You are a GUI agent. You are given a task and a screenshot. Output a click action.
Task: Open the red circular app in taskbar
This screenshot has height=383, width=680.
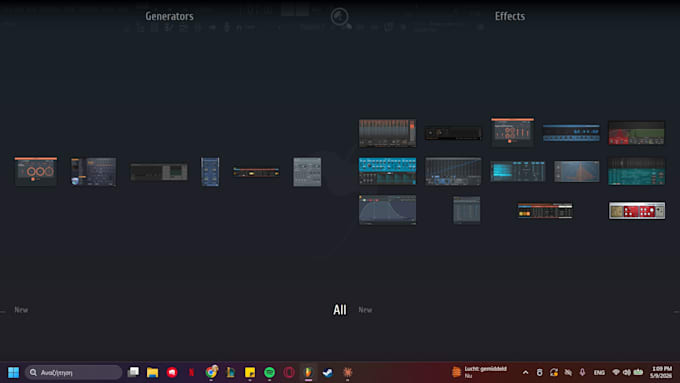click(172, 372)
